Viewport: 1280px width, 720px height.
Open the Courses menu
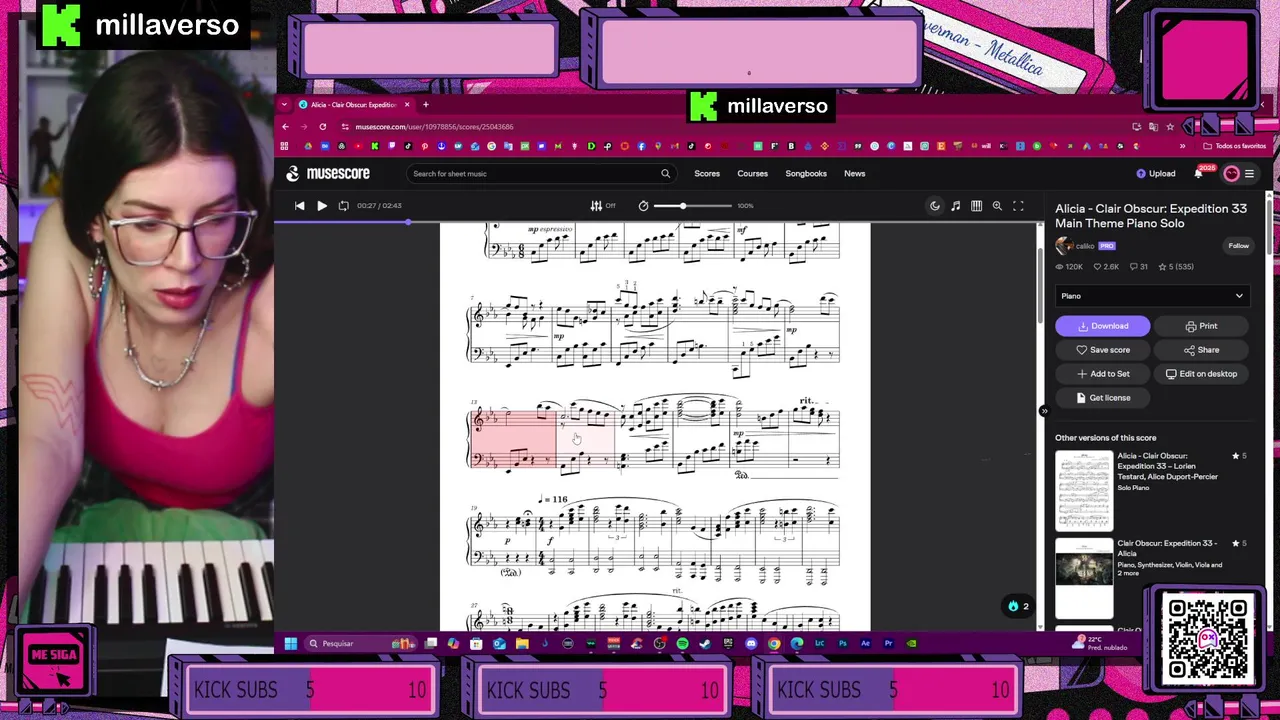(x=752, y=173)
